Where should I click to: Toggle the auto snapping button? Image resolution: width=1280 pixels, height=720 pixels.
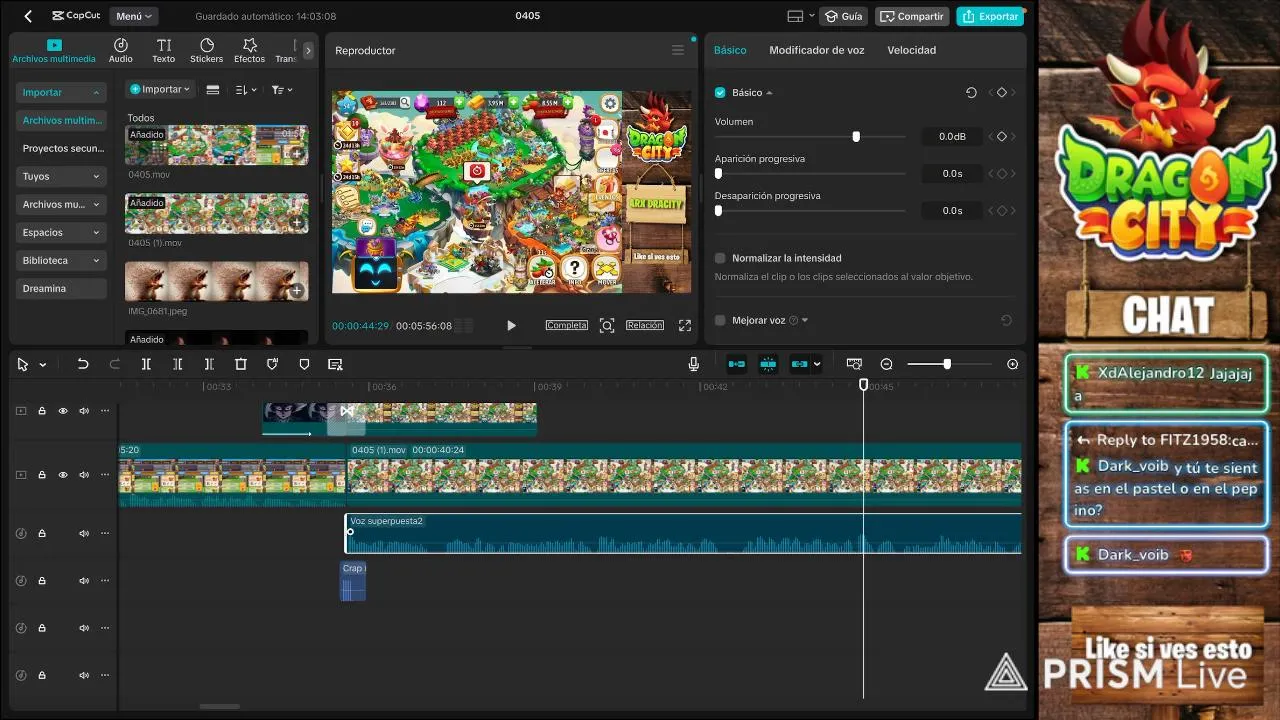point(768,364)
